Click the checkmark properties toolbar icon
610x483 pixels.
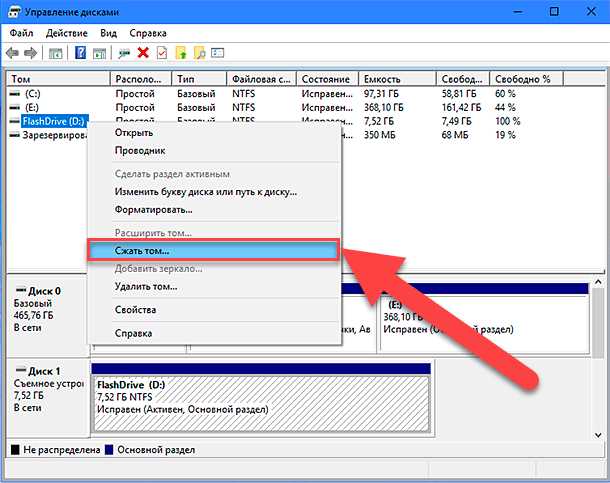pyautogui.click(x=162, y=53)
